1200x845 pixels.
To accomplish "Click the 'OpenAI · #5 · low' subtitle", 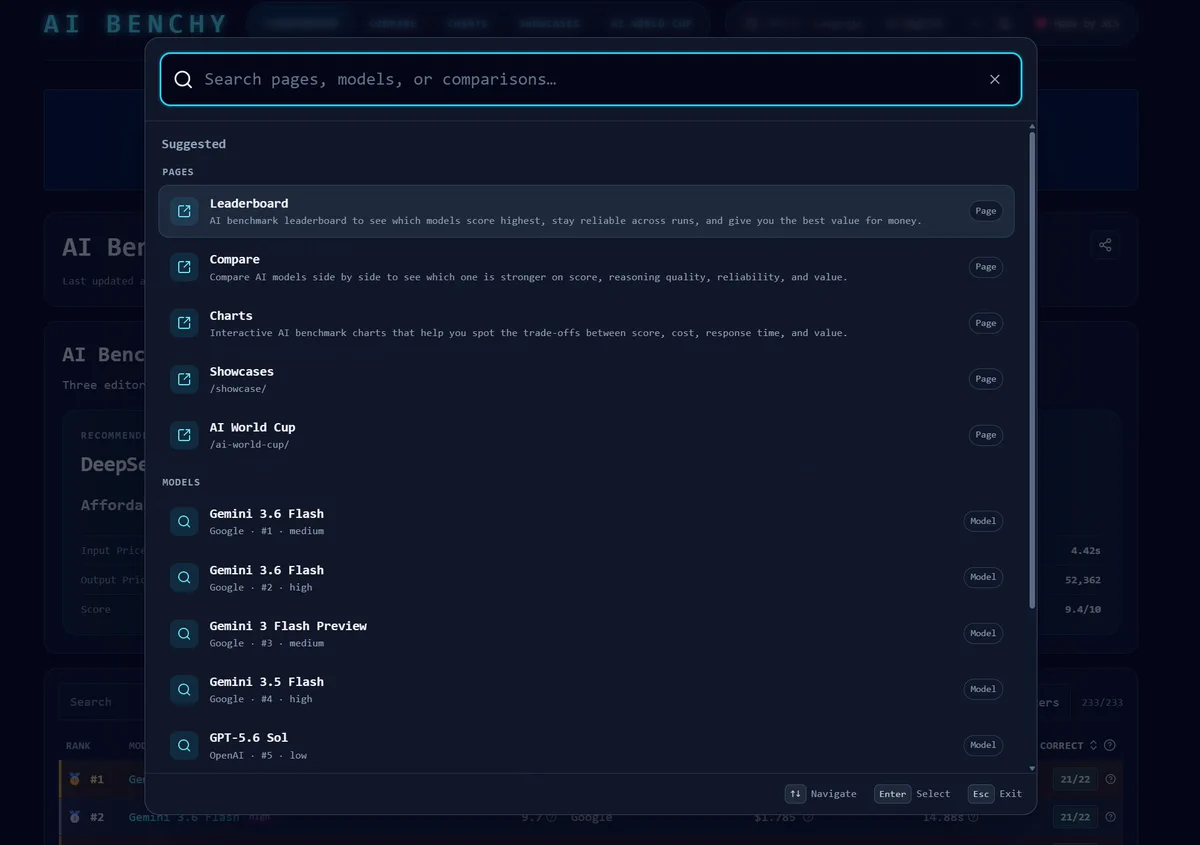I will 258,755.
